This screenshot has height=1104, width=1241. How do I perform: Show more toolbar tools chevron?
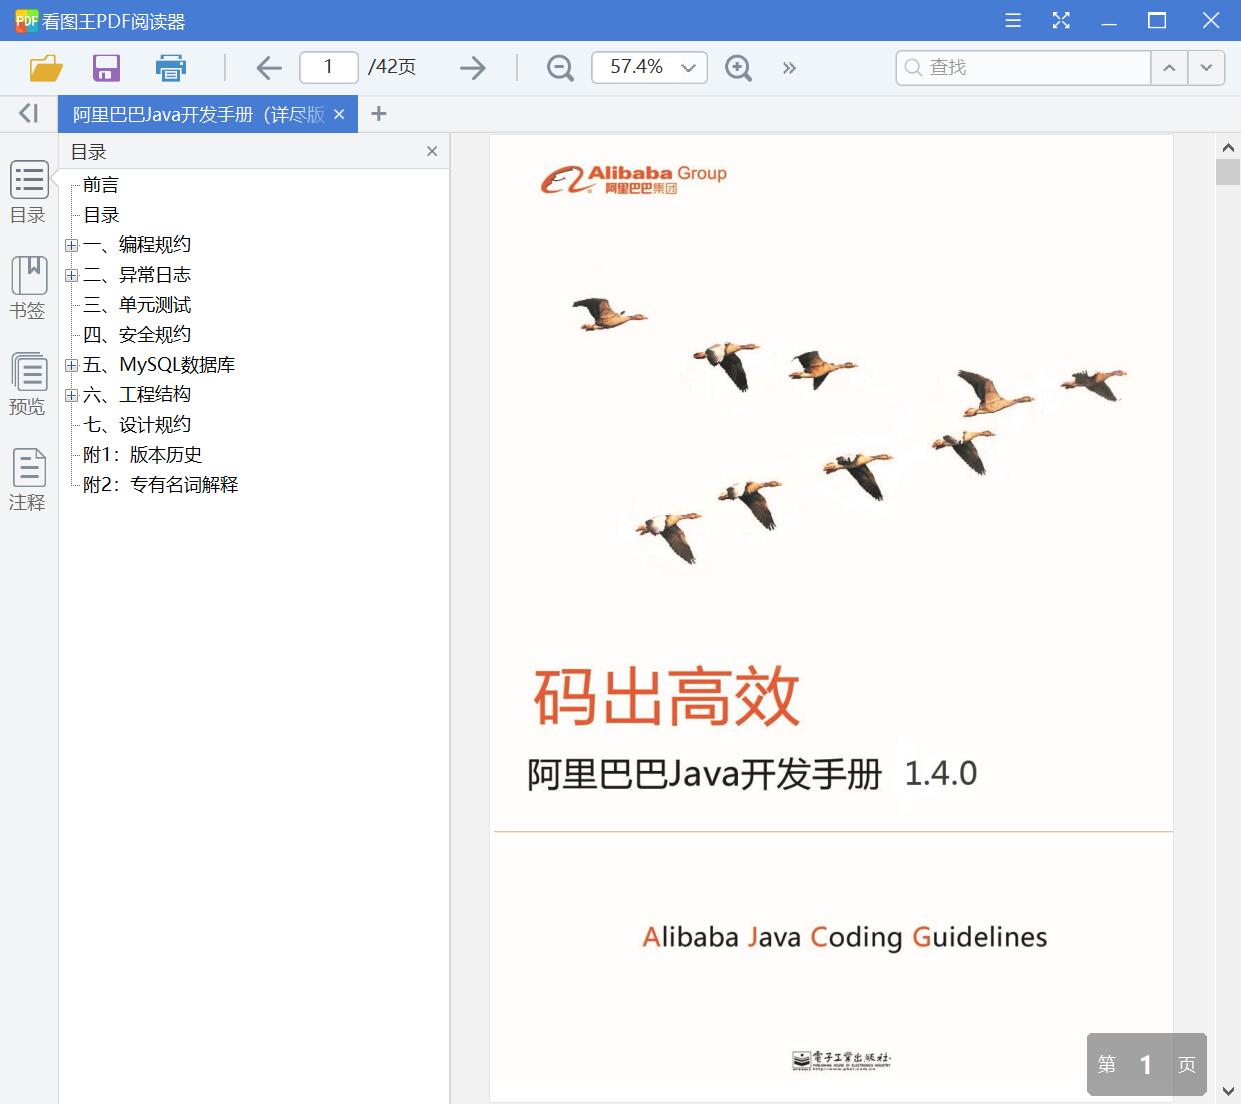coord(789,68)
